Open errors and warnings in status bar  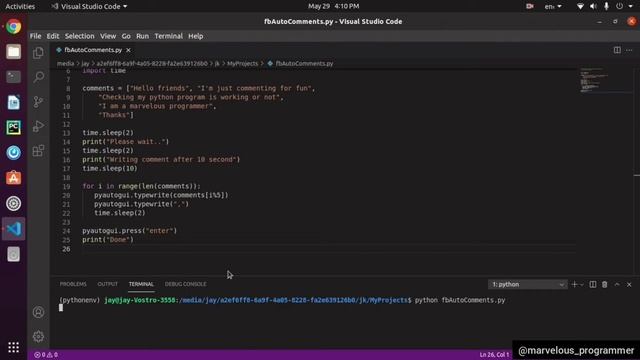coord(46,355)
